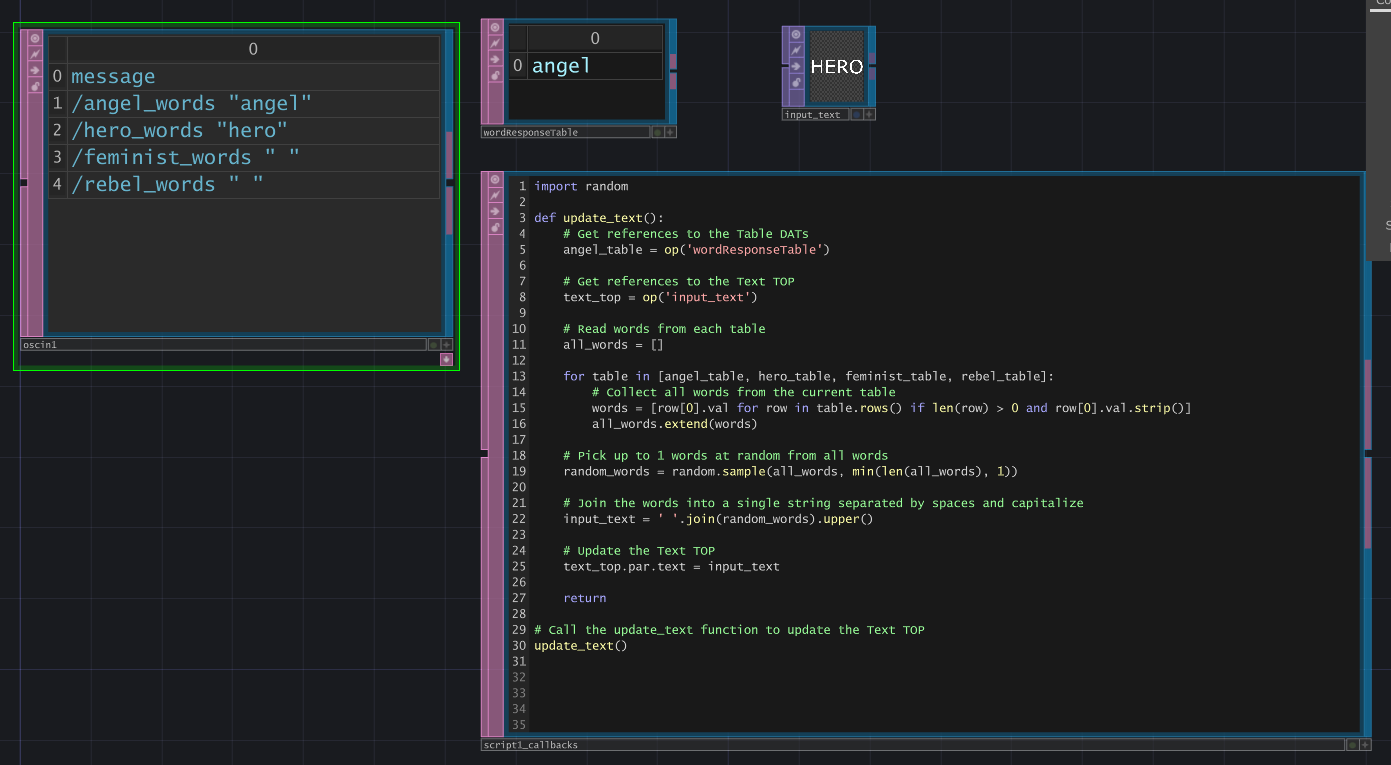Click the lock flag on input_text node
Screen dimensions: 1391x765
point(796,83)
